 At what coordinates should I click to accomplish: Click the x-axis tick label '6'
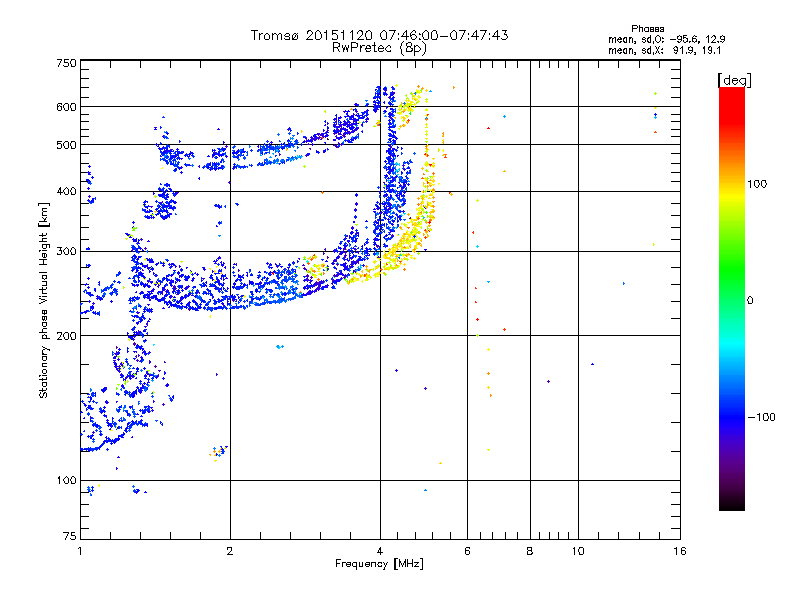coord(467,551)
